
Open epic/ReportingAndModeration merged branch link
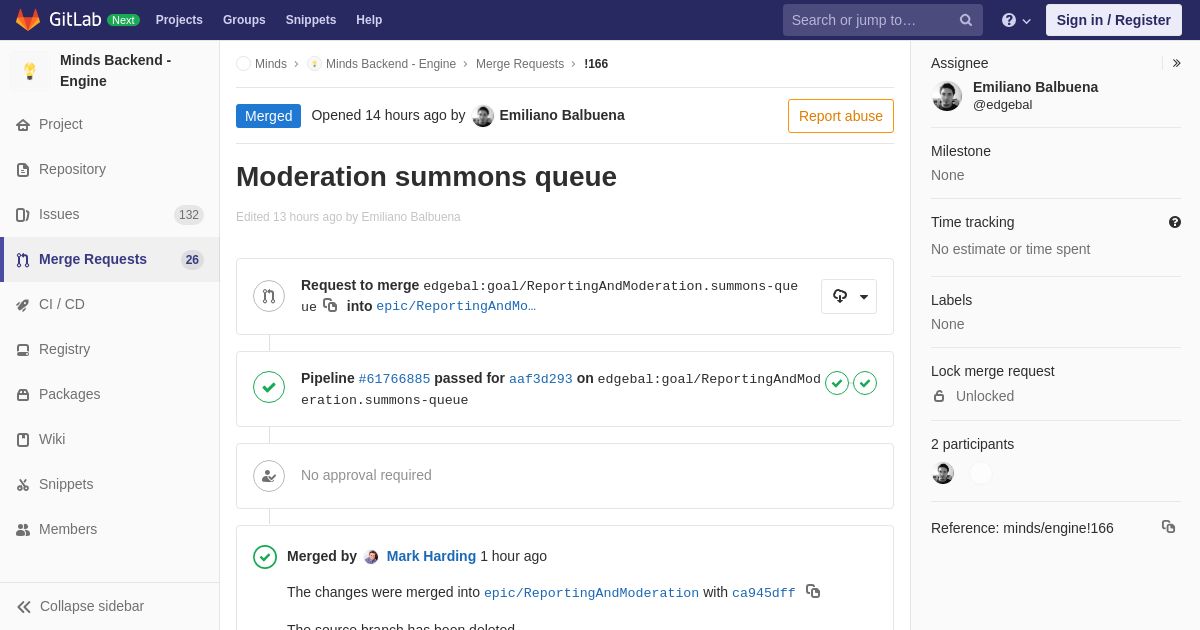coord(591,593)
